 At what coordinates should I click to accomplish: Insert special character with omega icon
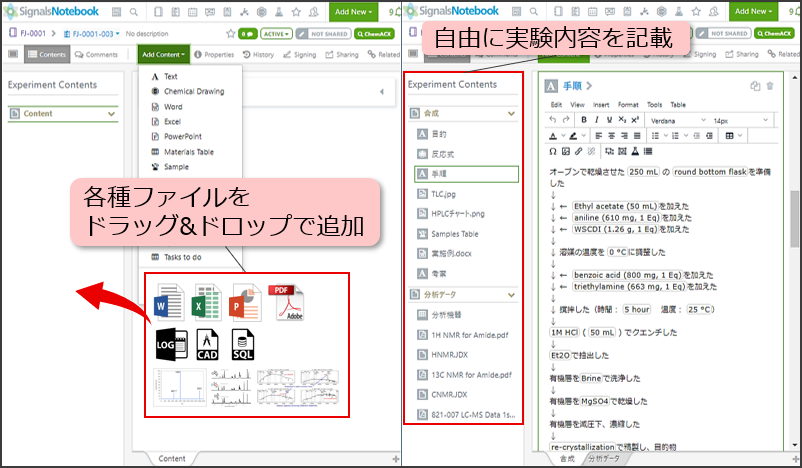click(552, 151)
